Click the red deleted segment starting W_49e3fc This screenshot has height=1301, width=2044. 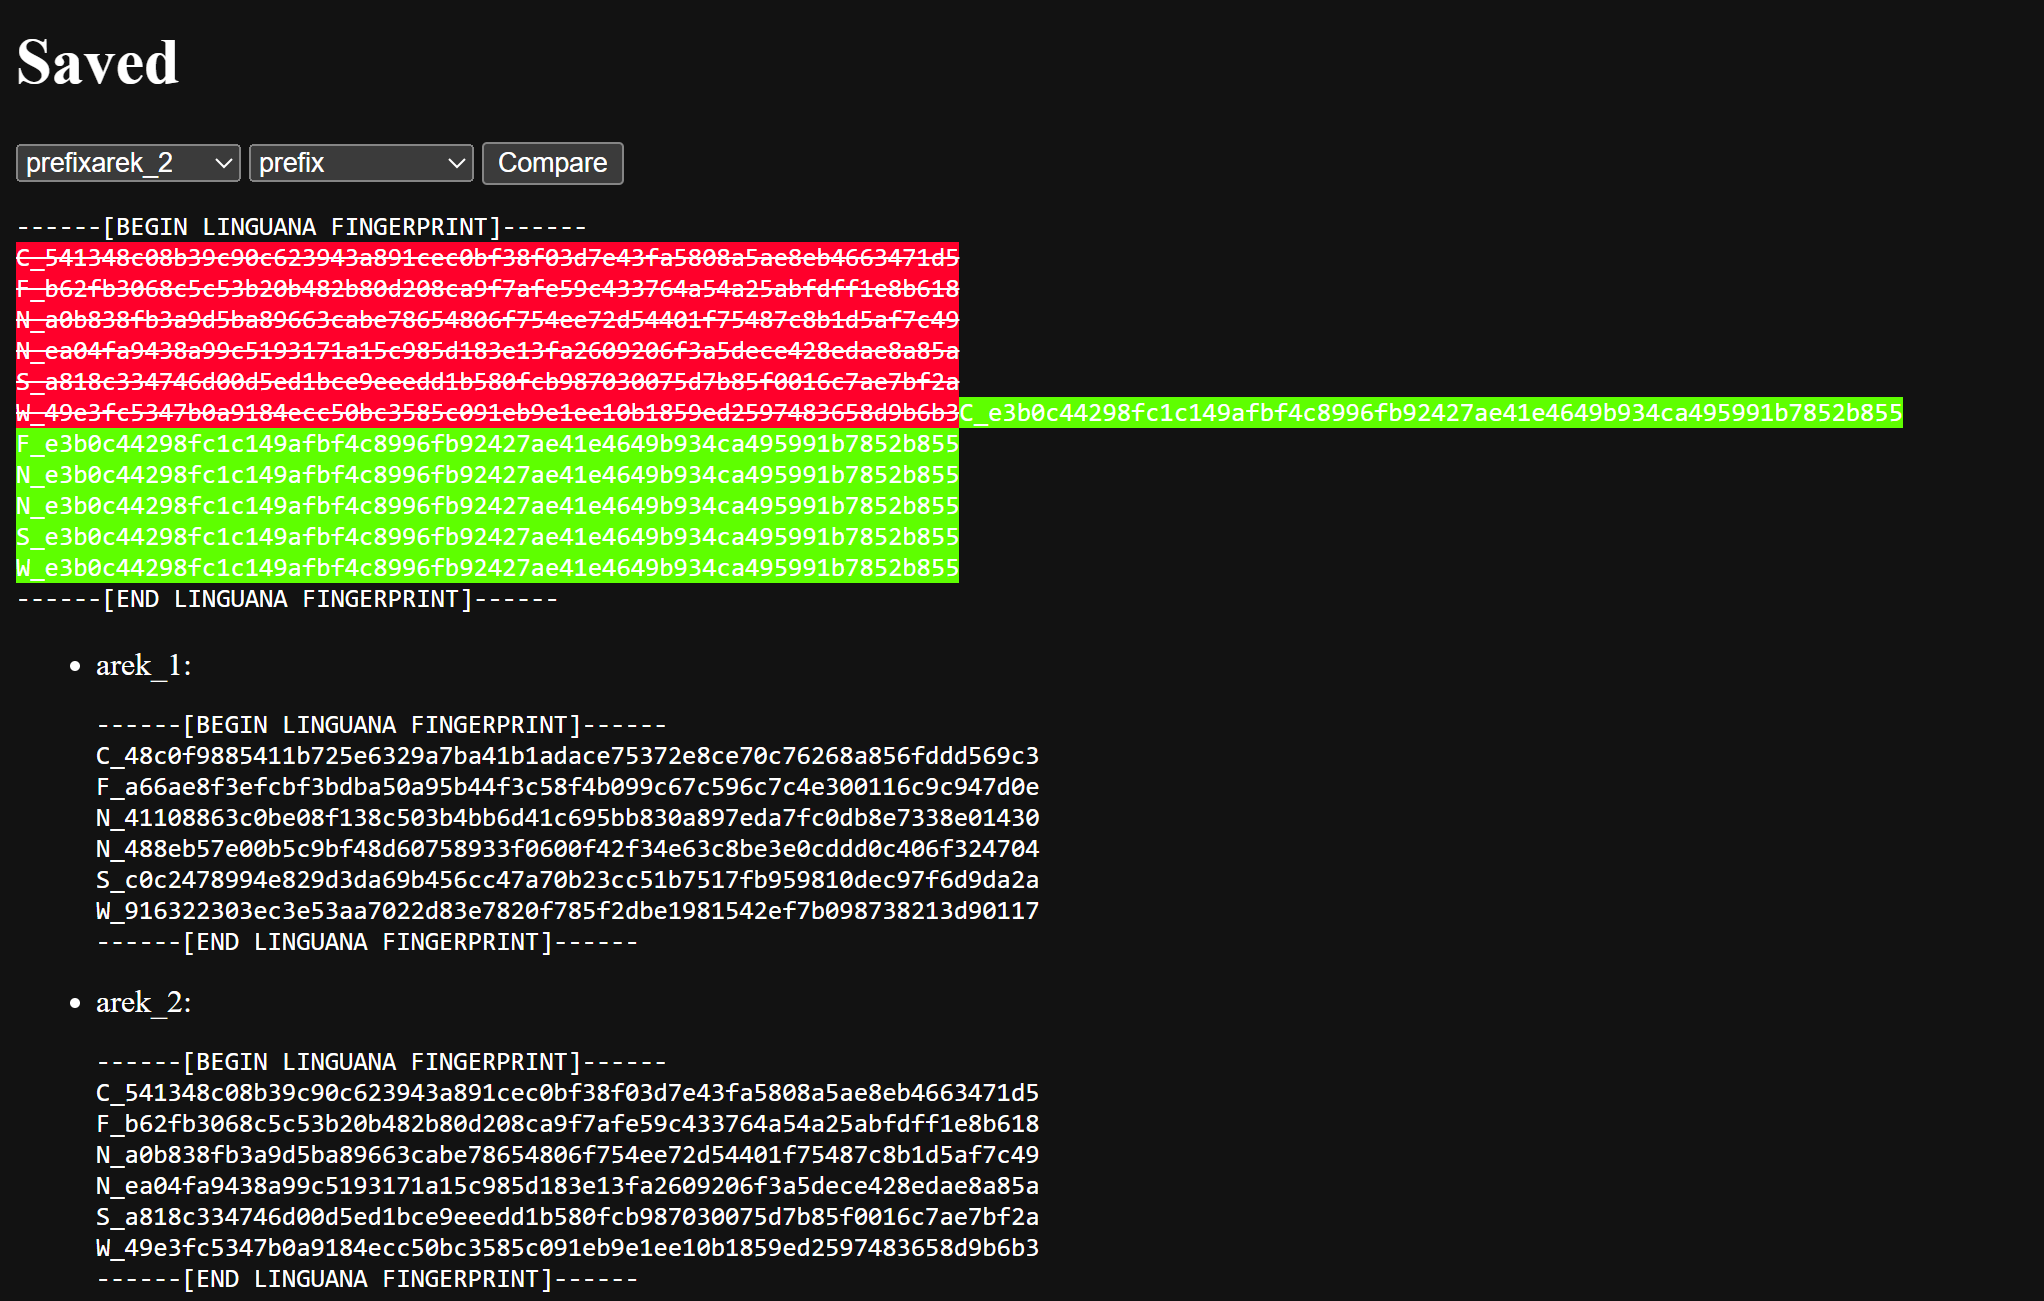(x=487, y=413)
